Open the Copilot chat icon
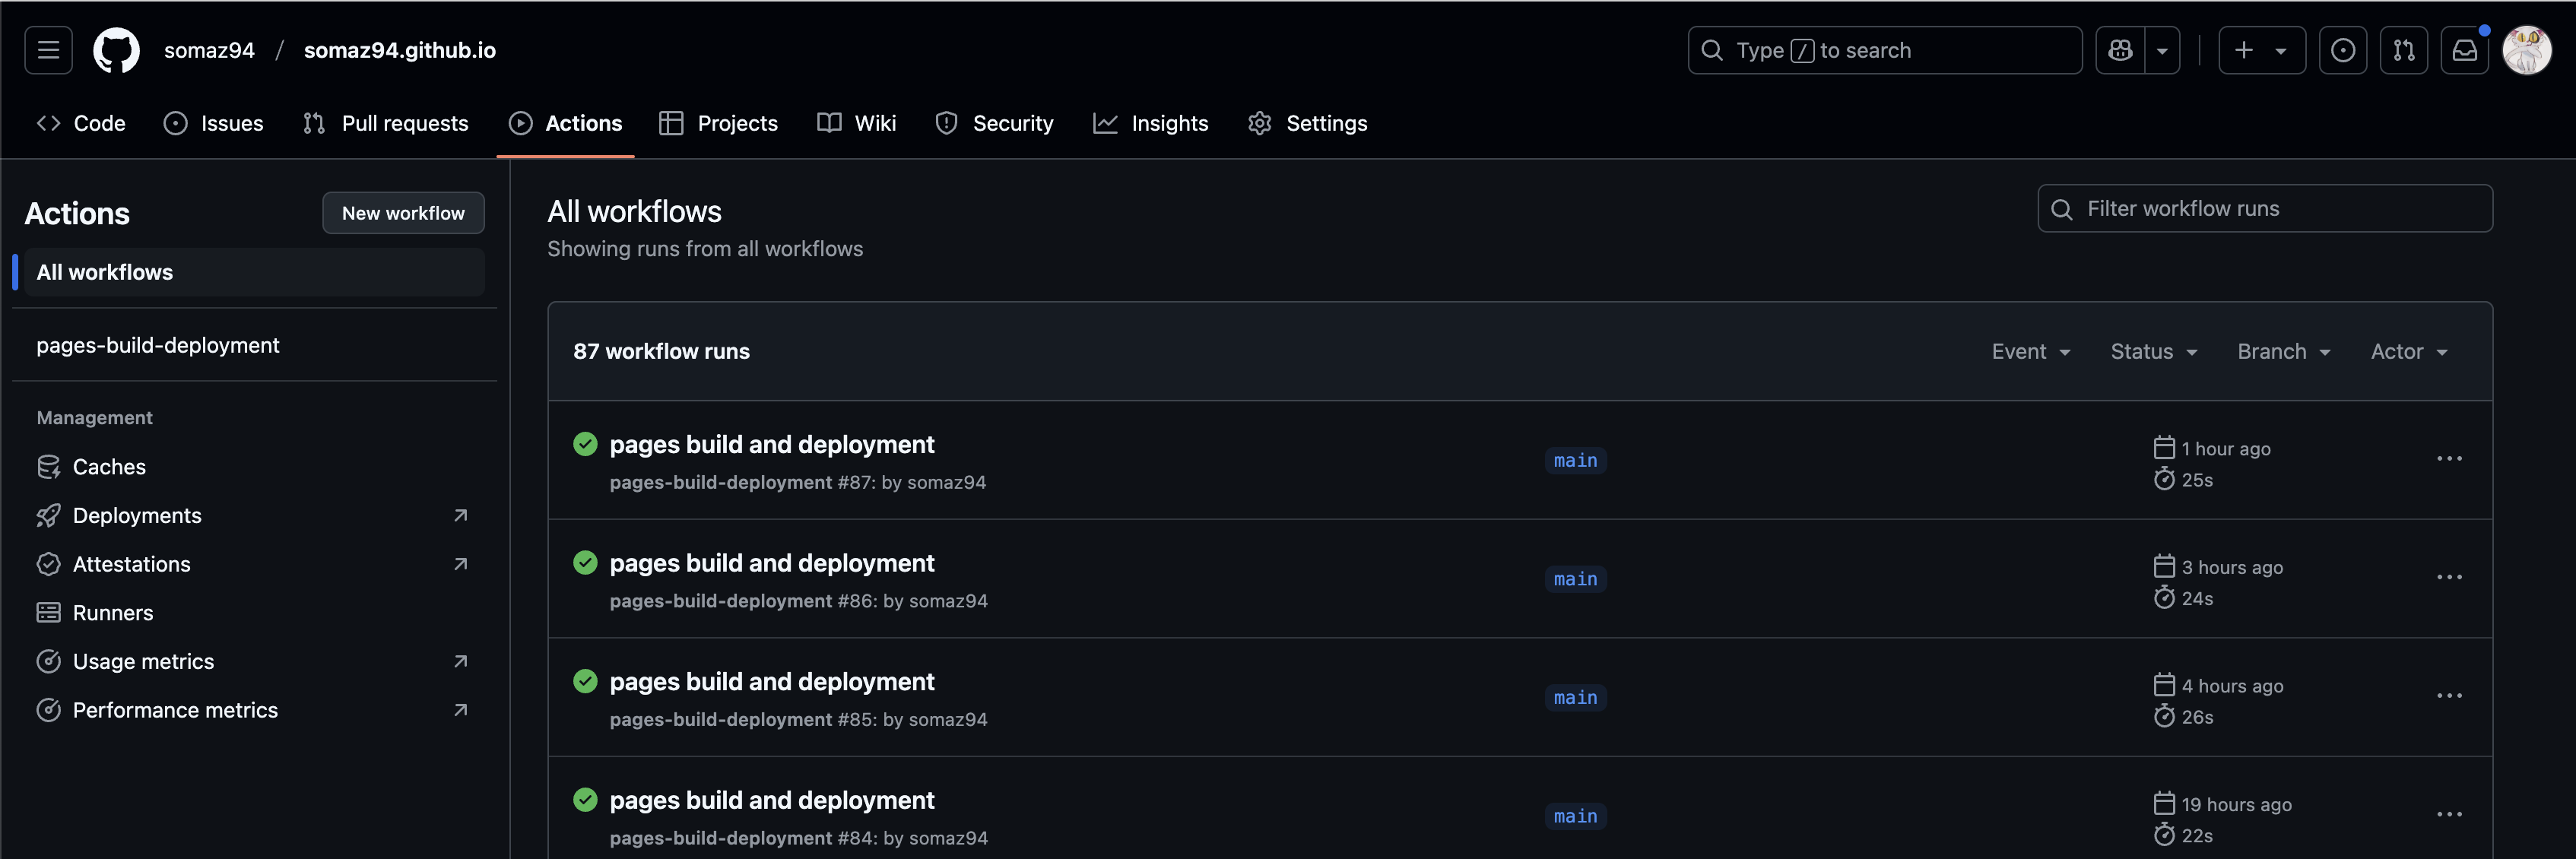This screenshot has width=2576, height=859. pos(2120,50)
